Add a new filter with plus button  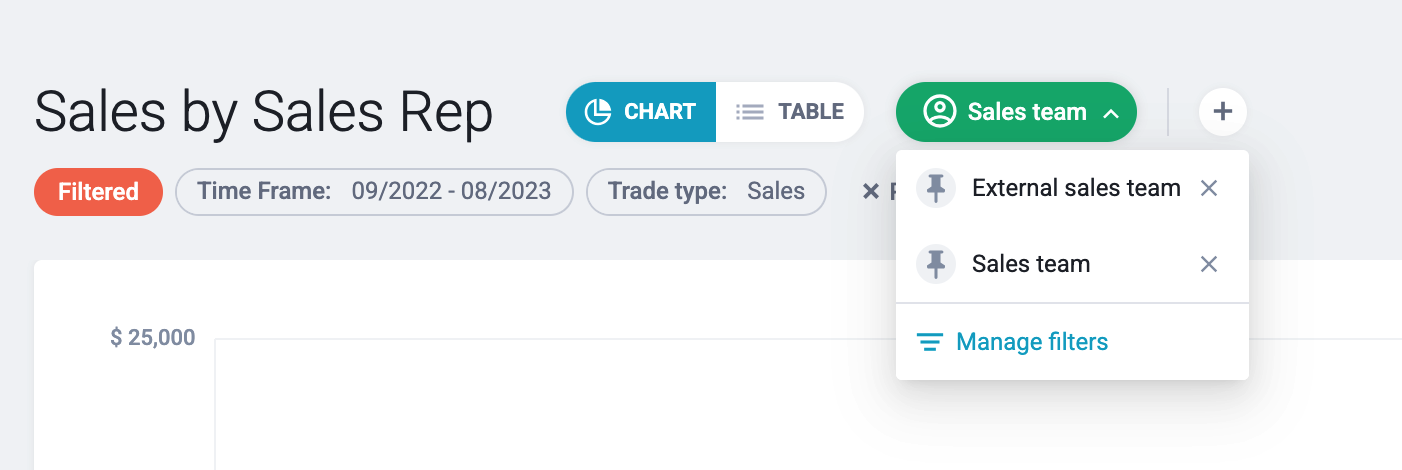pyautogui.click(x=1222, y=112)
